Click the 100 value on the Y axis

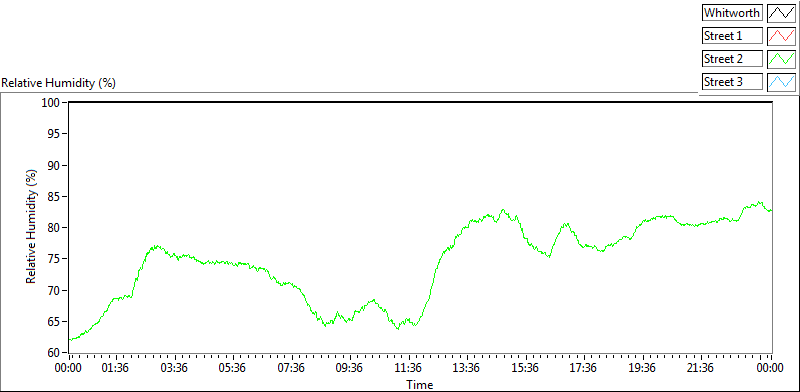[x=52, y=103]
